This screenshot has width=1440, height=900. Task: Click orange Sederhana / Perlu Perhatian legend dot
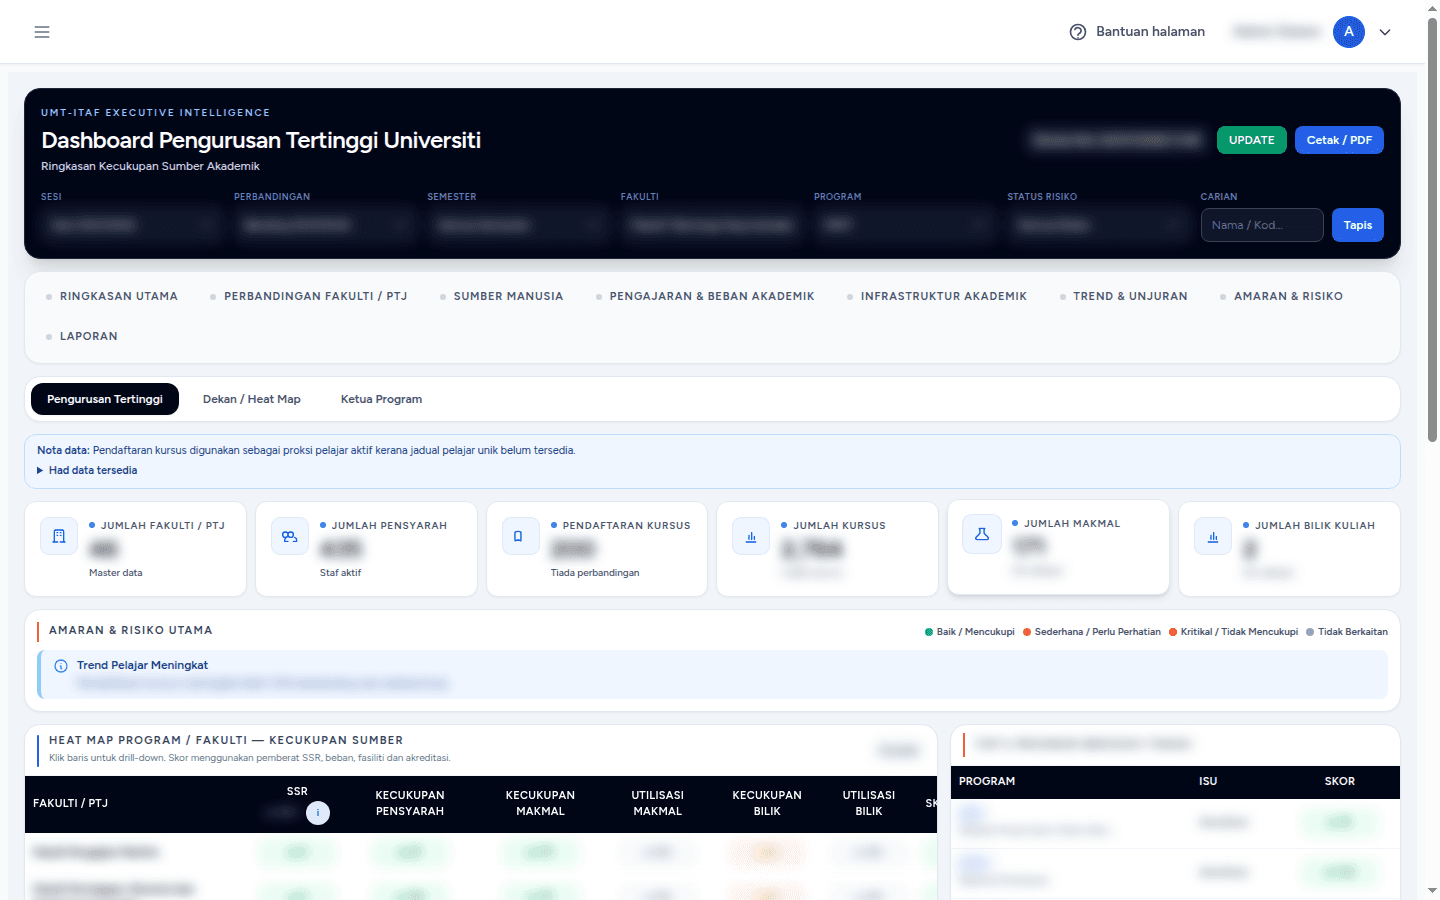point(1027,632)
